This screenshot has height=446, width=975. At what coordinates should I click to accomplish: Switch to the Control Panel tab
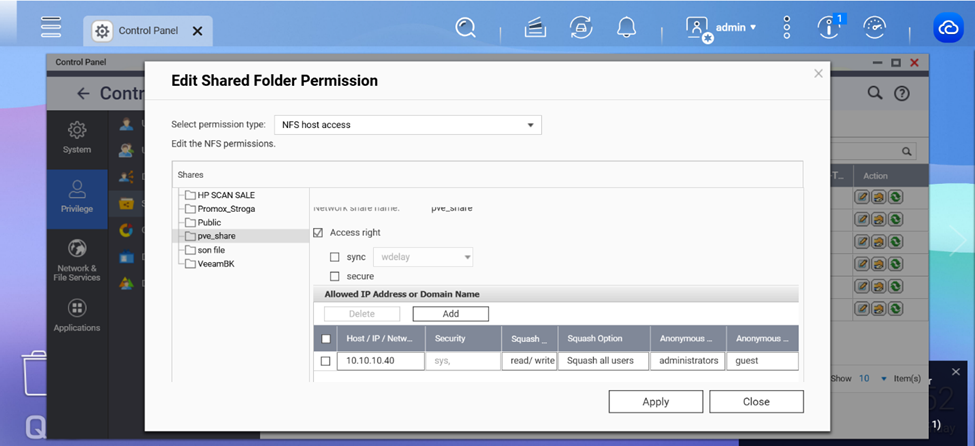point(147,31)
